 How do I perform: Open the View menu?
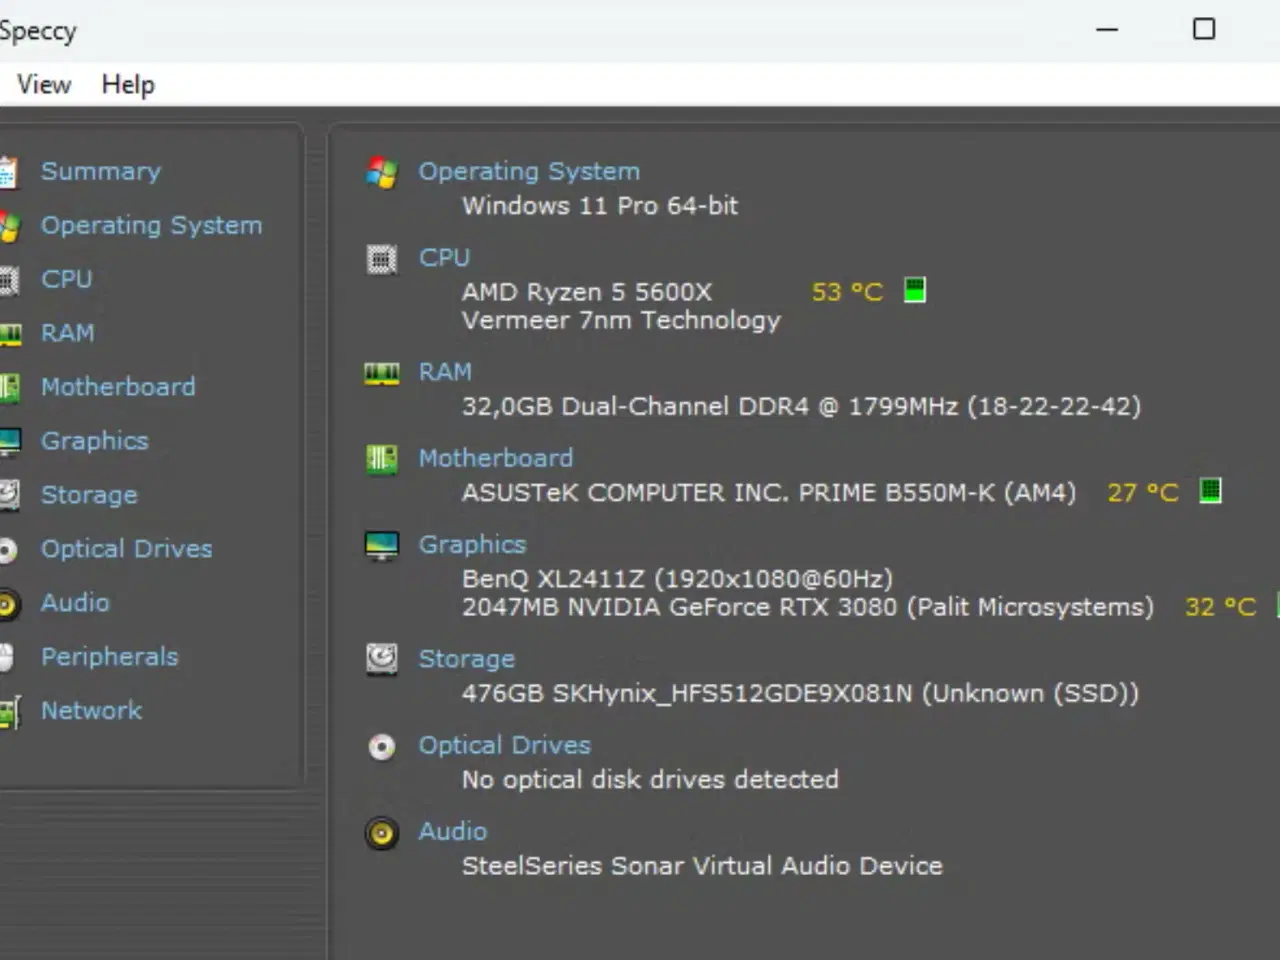point(44,85)
